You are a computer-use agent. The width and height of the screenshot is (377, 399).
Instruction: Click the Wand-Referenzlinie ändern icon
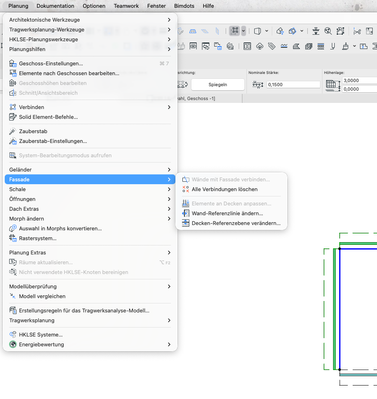pyautogui.click(x=186, y=213)
